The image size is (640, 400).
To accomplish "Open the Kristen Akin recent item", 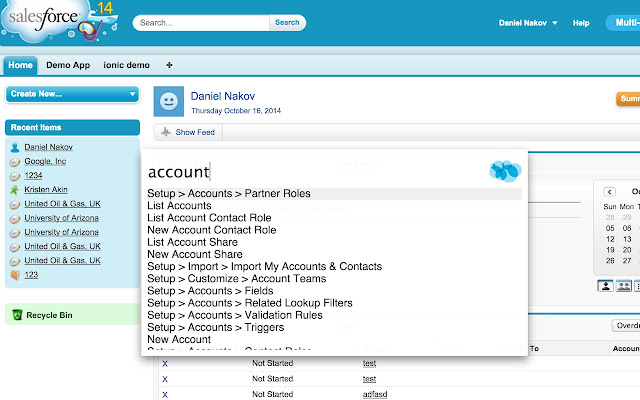I will [x=46, y=189].
